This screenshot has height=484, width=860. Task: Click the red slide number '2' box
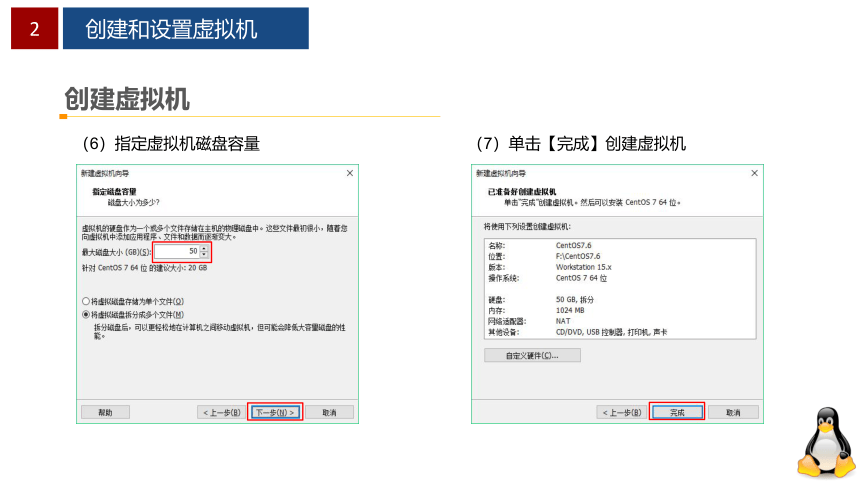coord(35,29)
